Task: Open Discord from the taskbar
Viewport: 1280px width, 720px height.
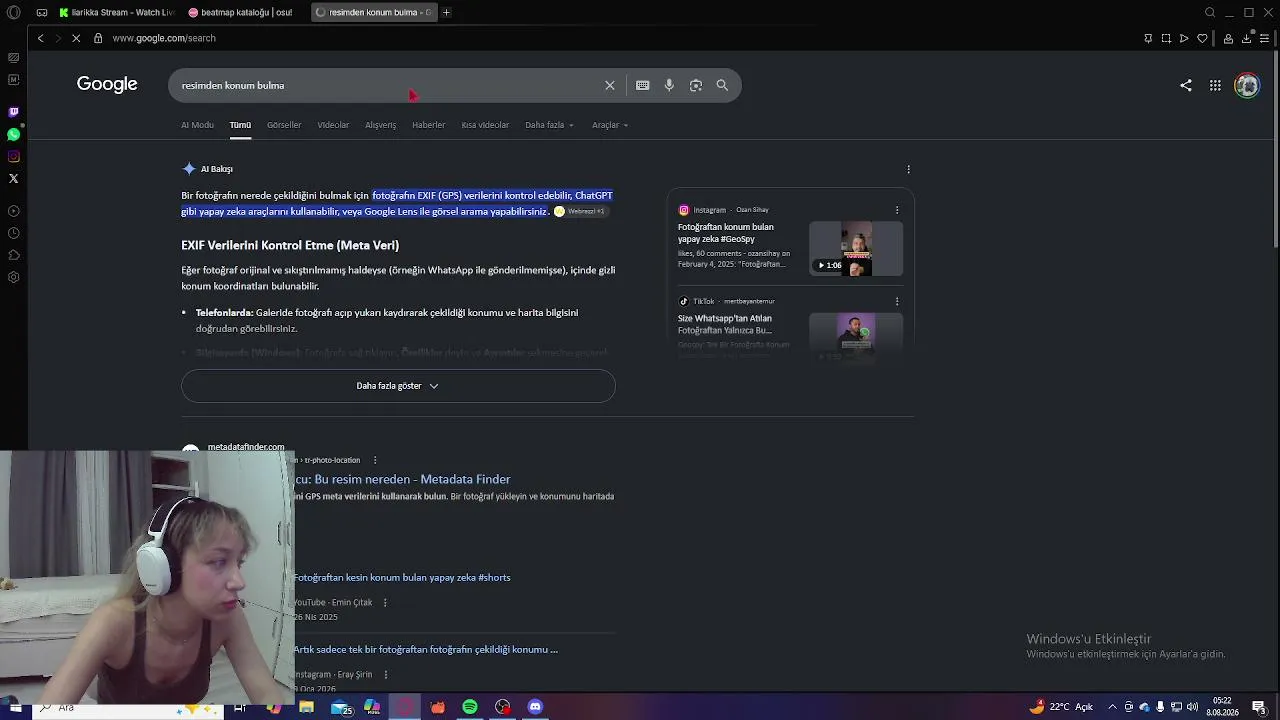Action: pyautogui.click(x=535, y=707)
